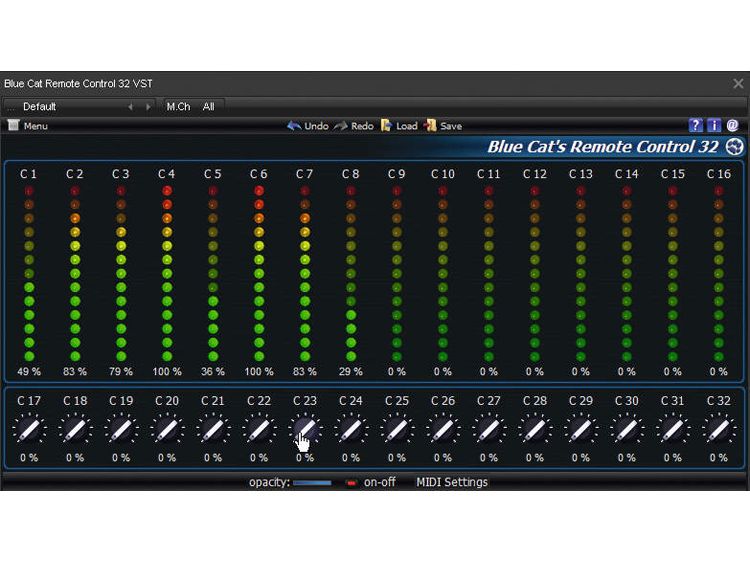
Task: Click the '100 %' value under C 6
Action: 259,372
